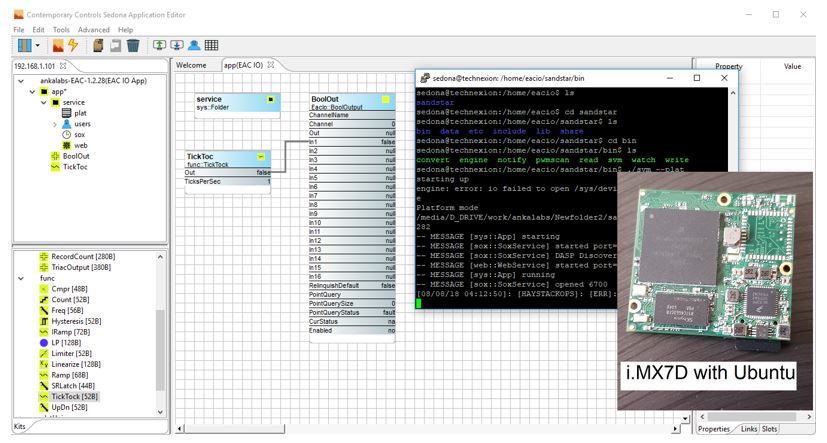This screenshot has width=827, height=443.
Task: Collapse the app* tree node
Action: point(32,91)
